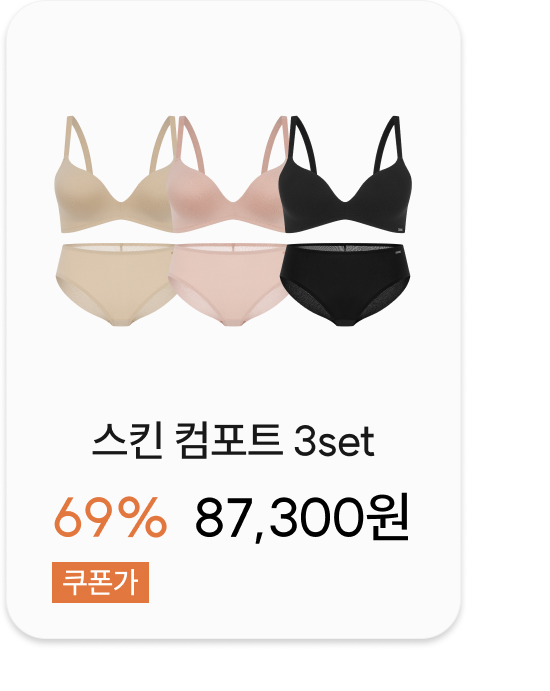Click the orange 69% discount rate

pyautogui.click(x=110, y=516)
